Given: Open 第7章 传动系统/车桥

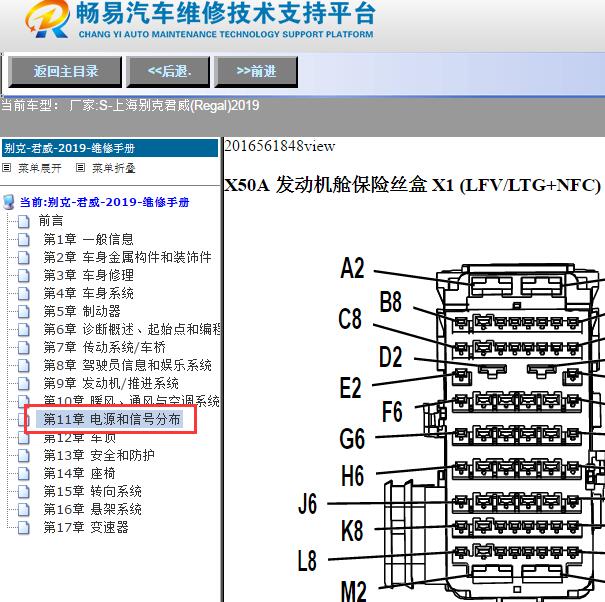Looking at the screenshot, I should [x=104, y=347].
